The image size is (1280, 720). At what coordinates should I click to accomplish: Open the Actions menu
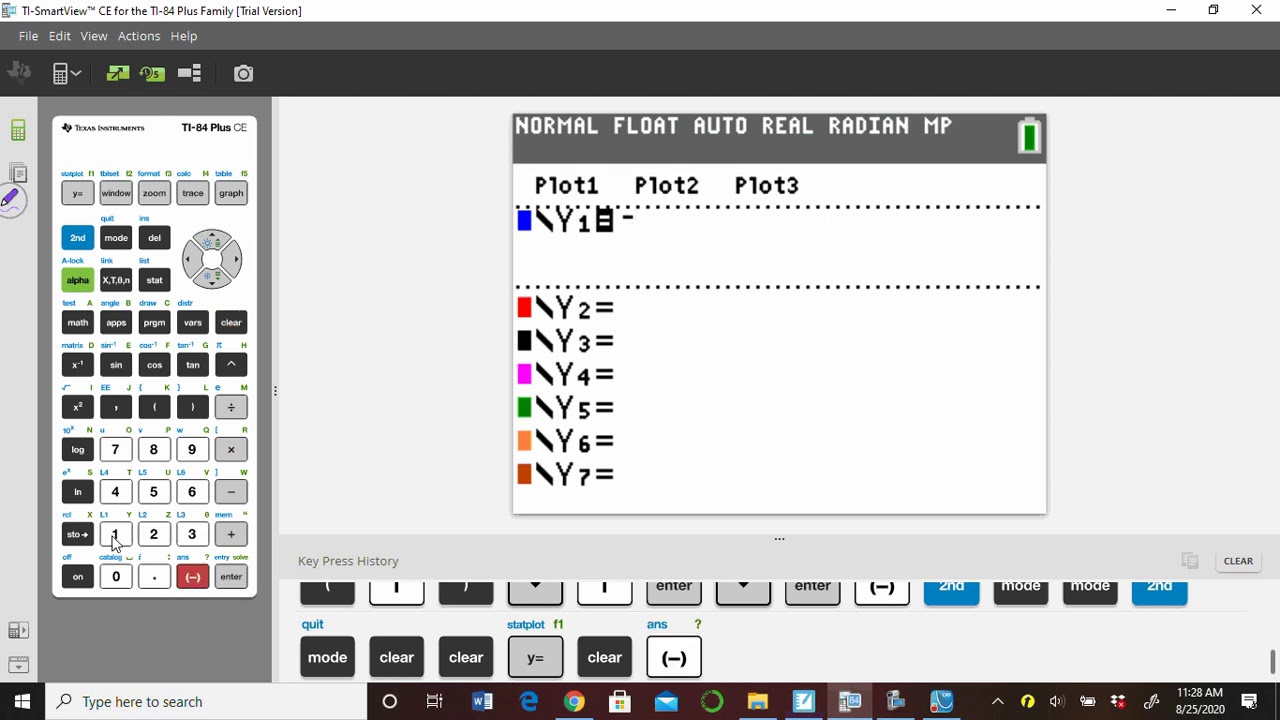point(139,36)
